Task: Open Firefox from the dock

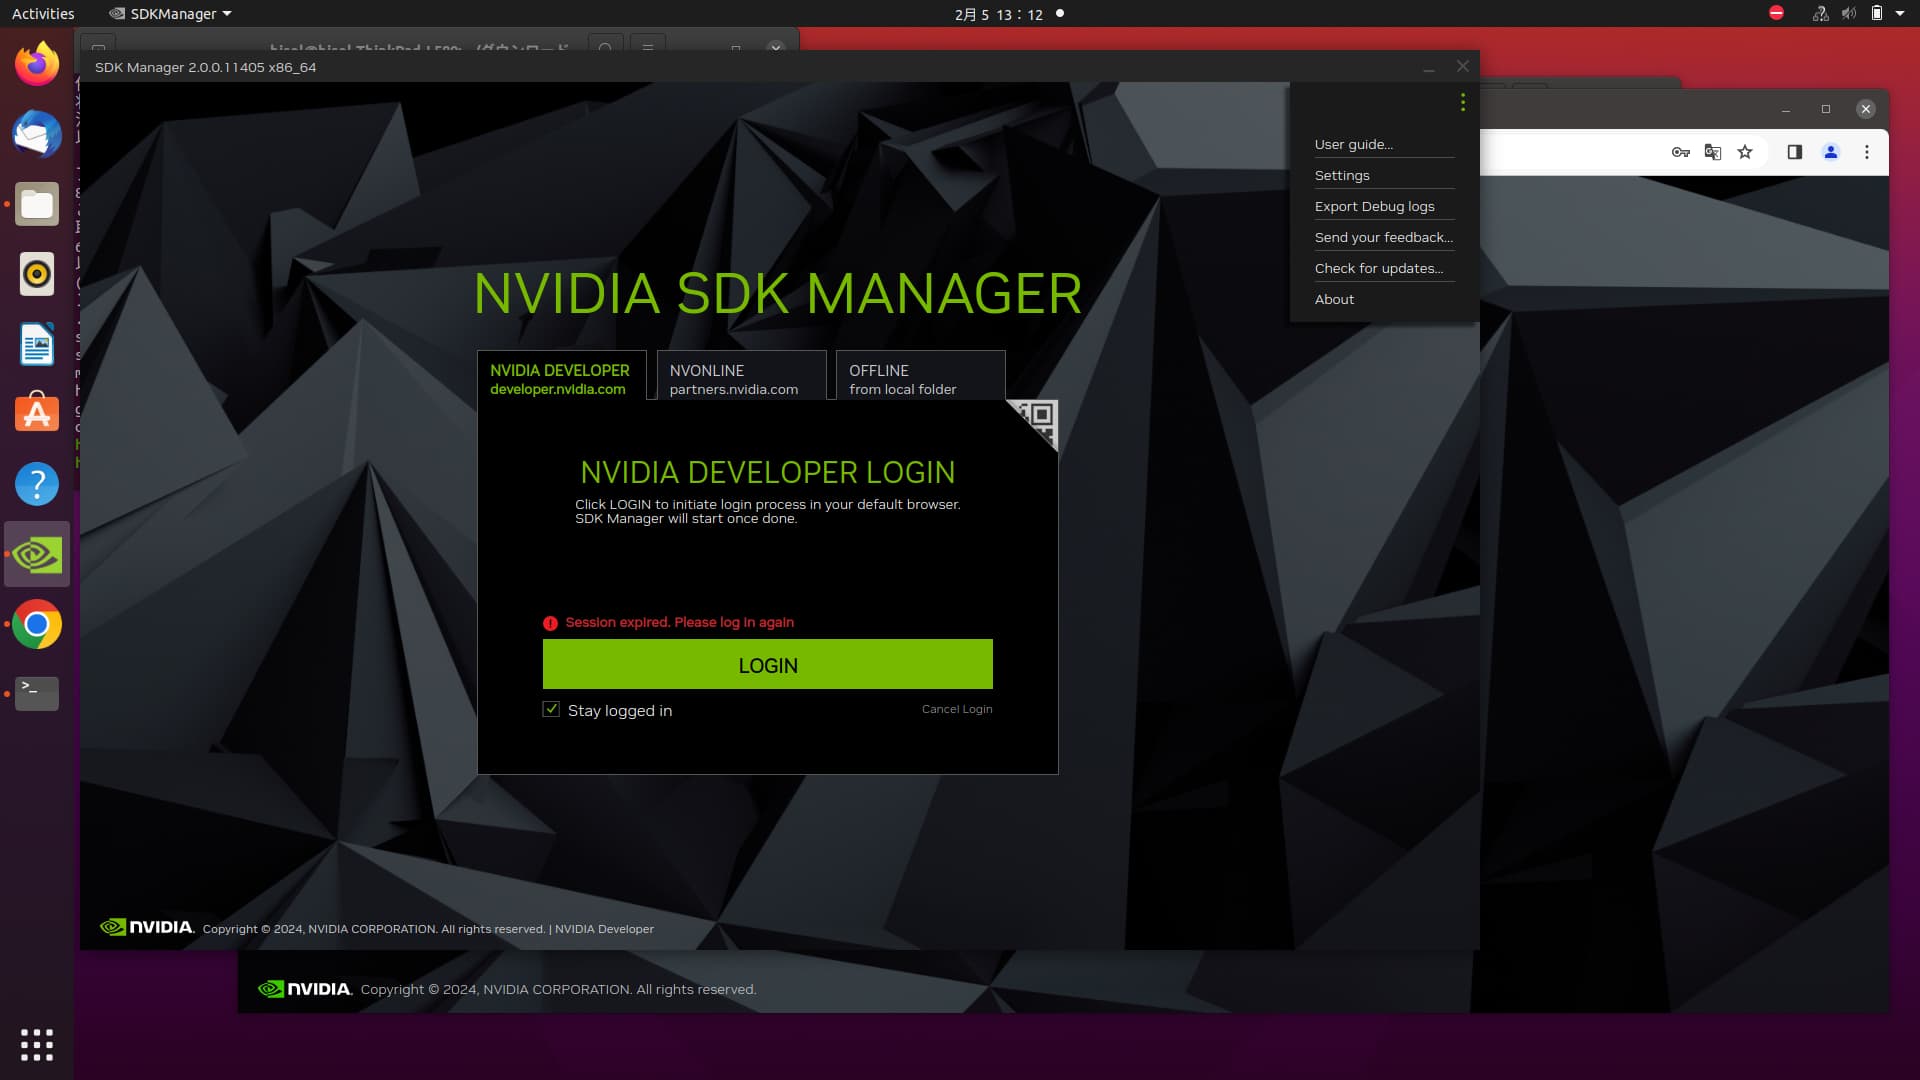Action: coord(37,65)
